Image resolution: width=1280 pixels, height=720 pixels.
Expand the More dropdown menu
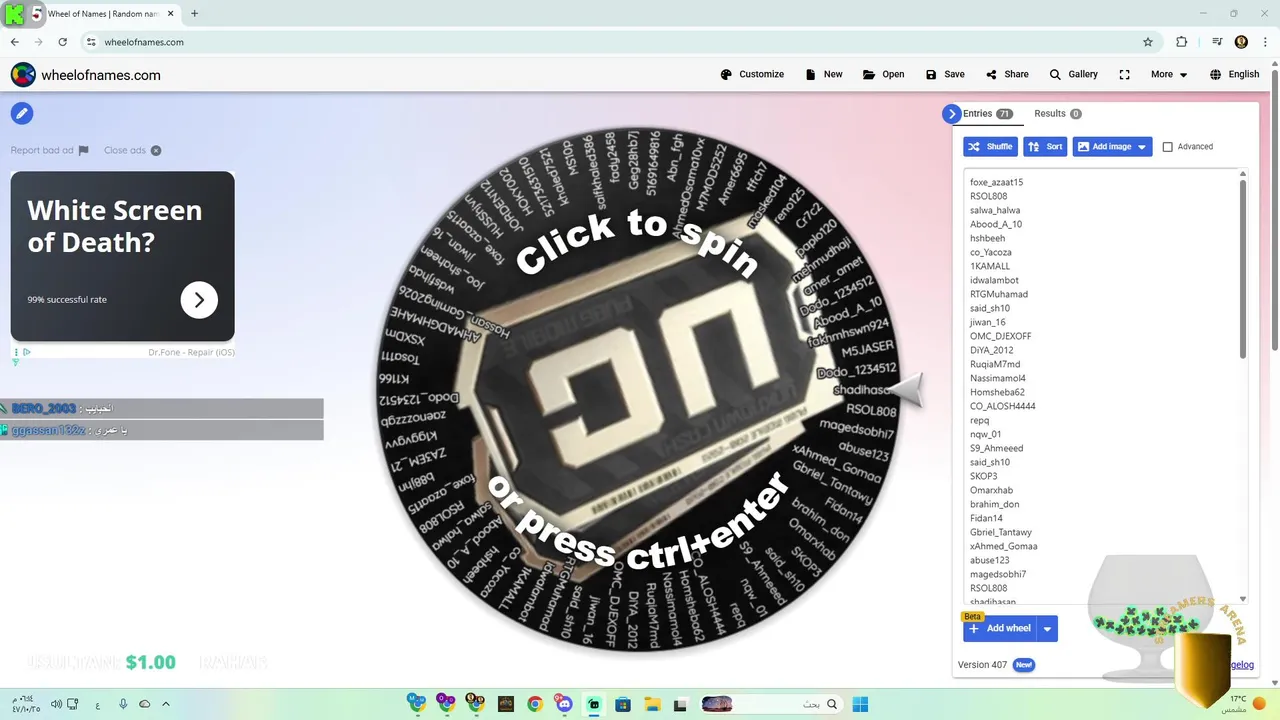tap(1169, 74)
